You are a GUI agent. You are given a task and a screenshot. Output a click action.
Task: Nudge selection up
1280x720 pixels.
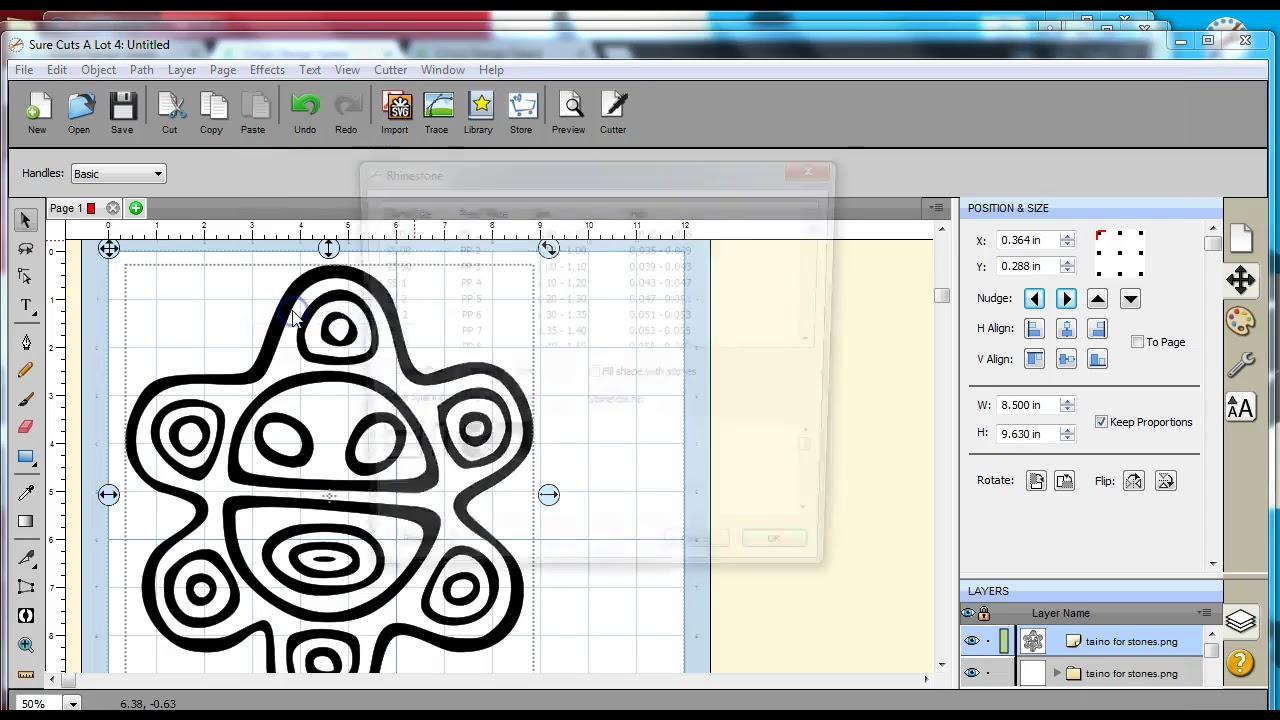(1098, 299)
